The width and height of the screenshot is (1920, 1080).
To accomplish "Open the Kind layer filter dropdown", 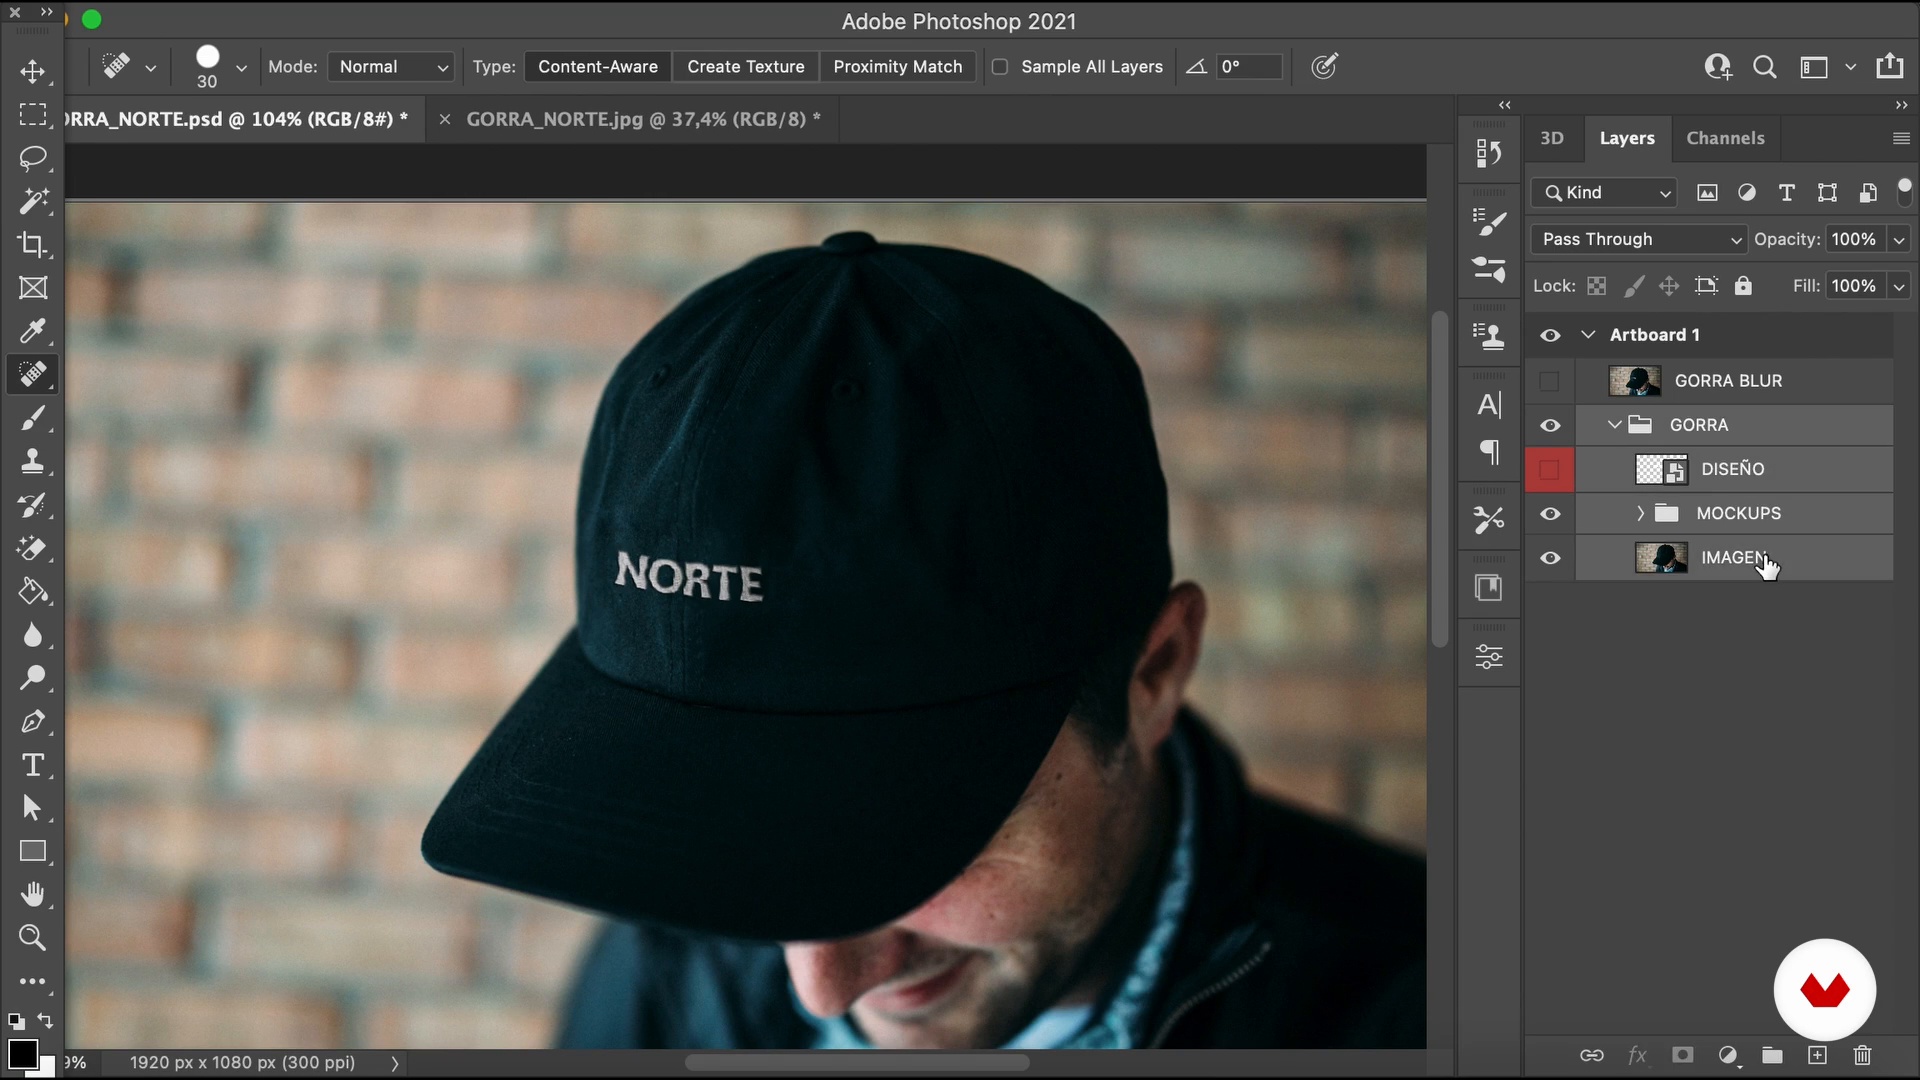I will [x=1603, y=193].
